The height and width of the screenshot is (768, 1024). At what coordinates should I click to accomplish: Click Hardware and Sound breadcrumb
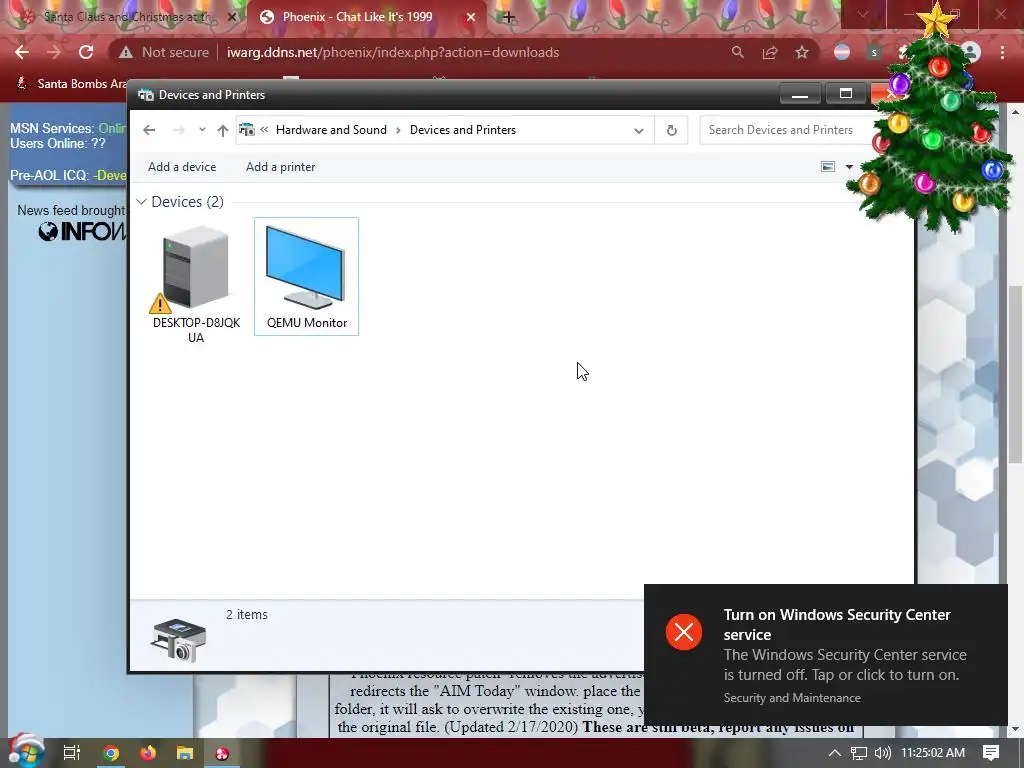[x=331, y=130]
